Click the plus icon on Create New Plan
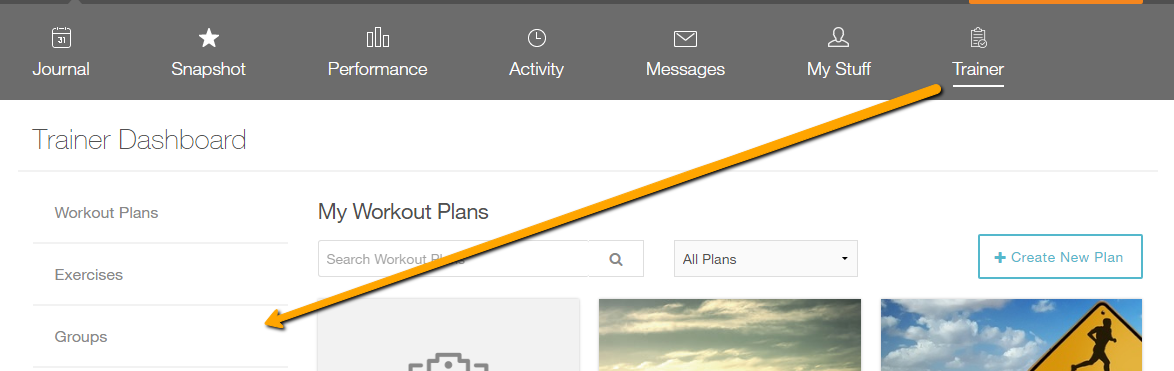Screen dimensions: 1174x371 tap(1000, 257)
